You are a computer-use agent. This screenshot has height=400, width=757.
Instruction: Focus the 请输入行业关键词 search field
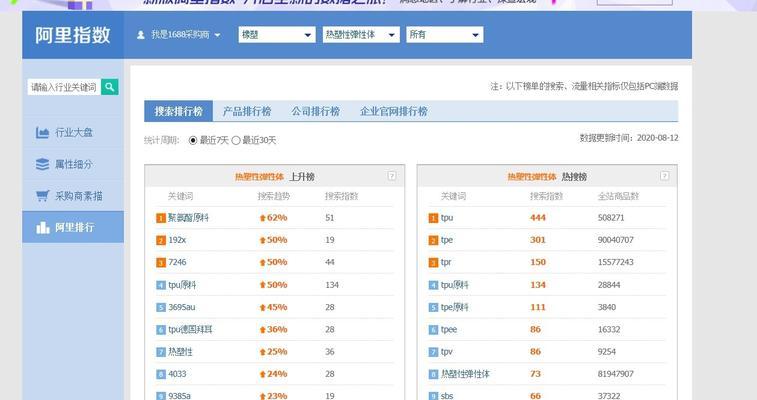64,87
